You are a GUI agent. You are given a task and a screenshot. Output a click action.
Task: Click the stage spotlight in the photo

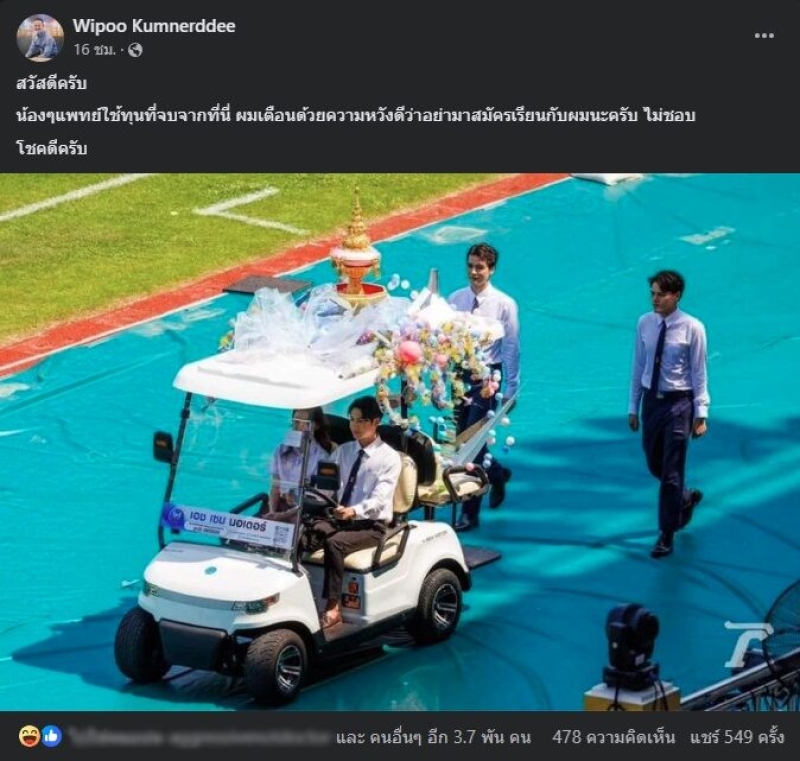pos(632,645)
